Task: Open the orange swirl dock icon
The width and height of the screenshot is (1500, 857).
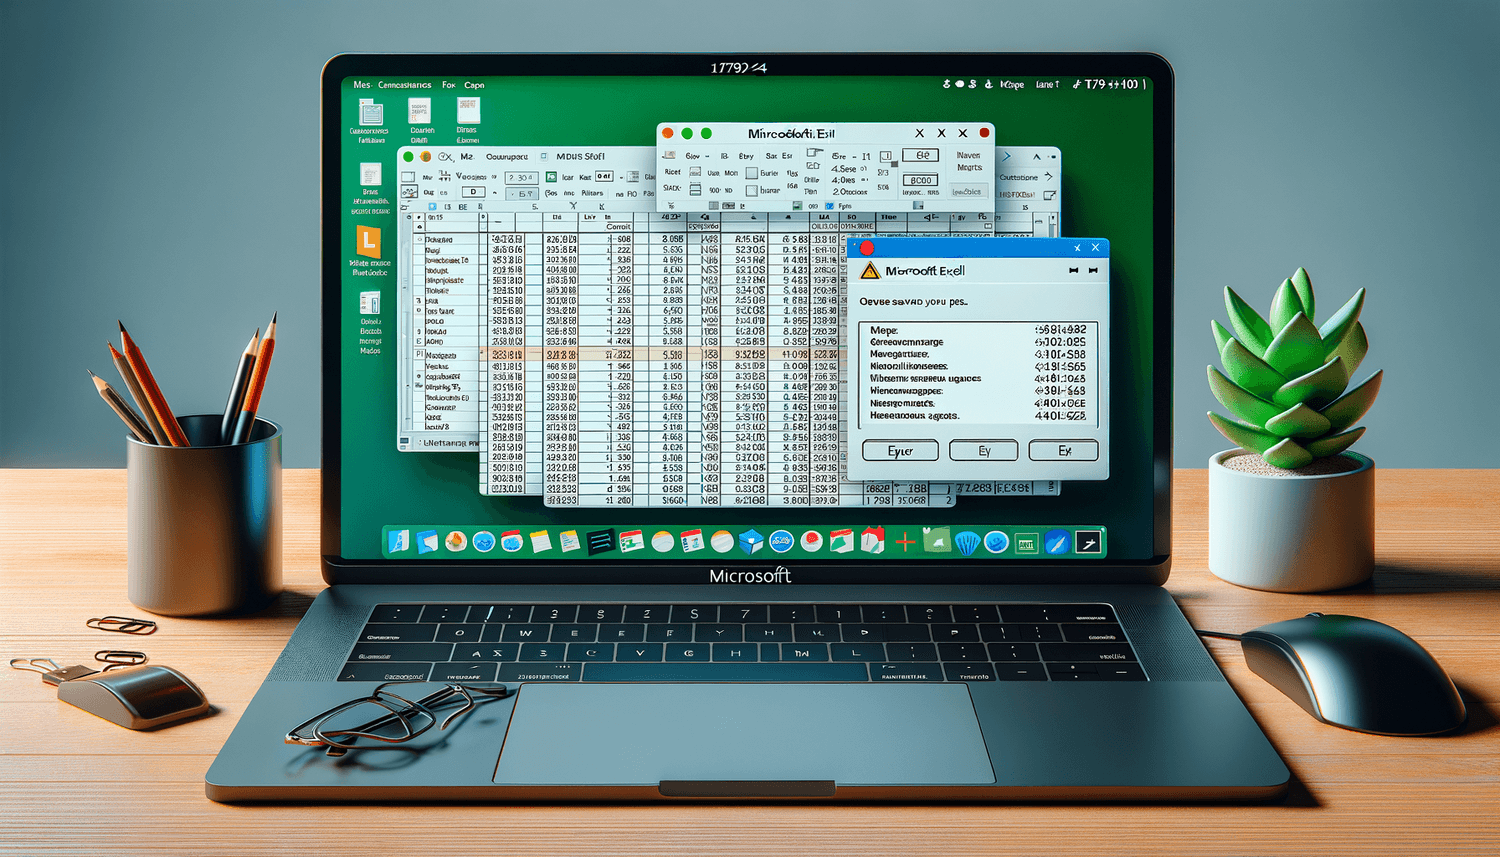Action: [456, 542]
